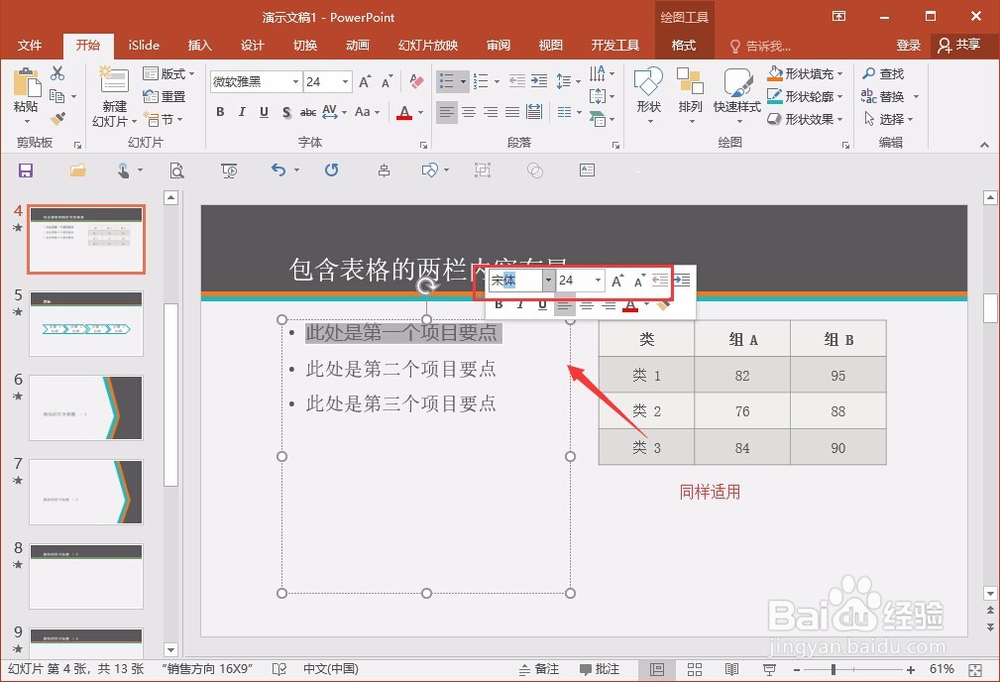The image size is (1000, 682).
Task: Toggle Bold in the mini toolbar
Action: 499,305
